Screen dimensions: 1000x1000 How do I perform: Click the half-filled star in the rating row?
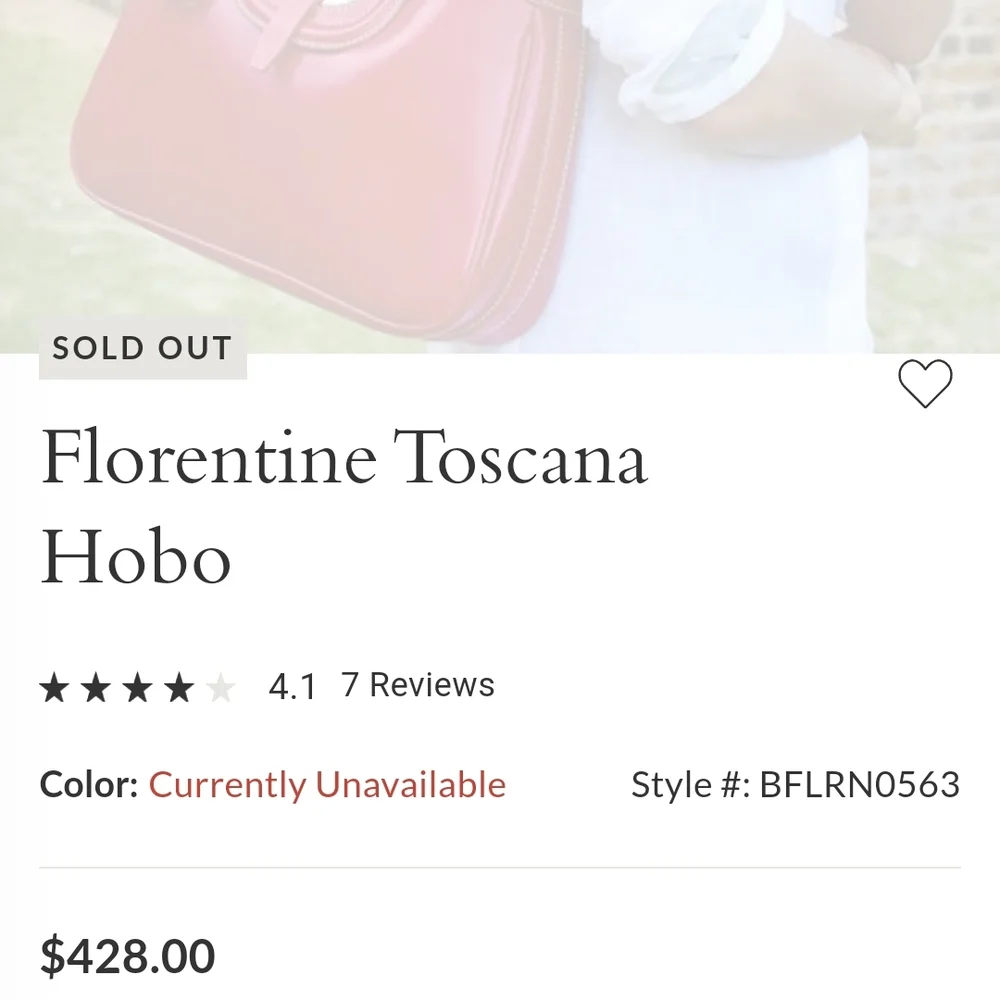coord(221,686)
